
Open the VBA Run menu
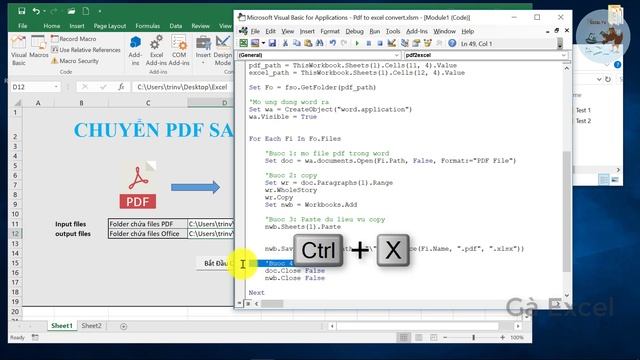(375, 31)
